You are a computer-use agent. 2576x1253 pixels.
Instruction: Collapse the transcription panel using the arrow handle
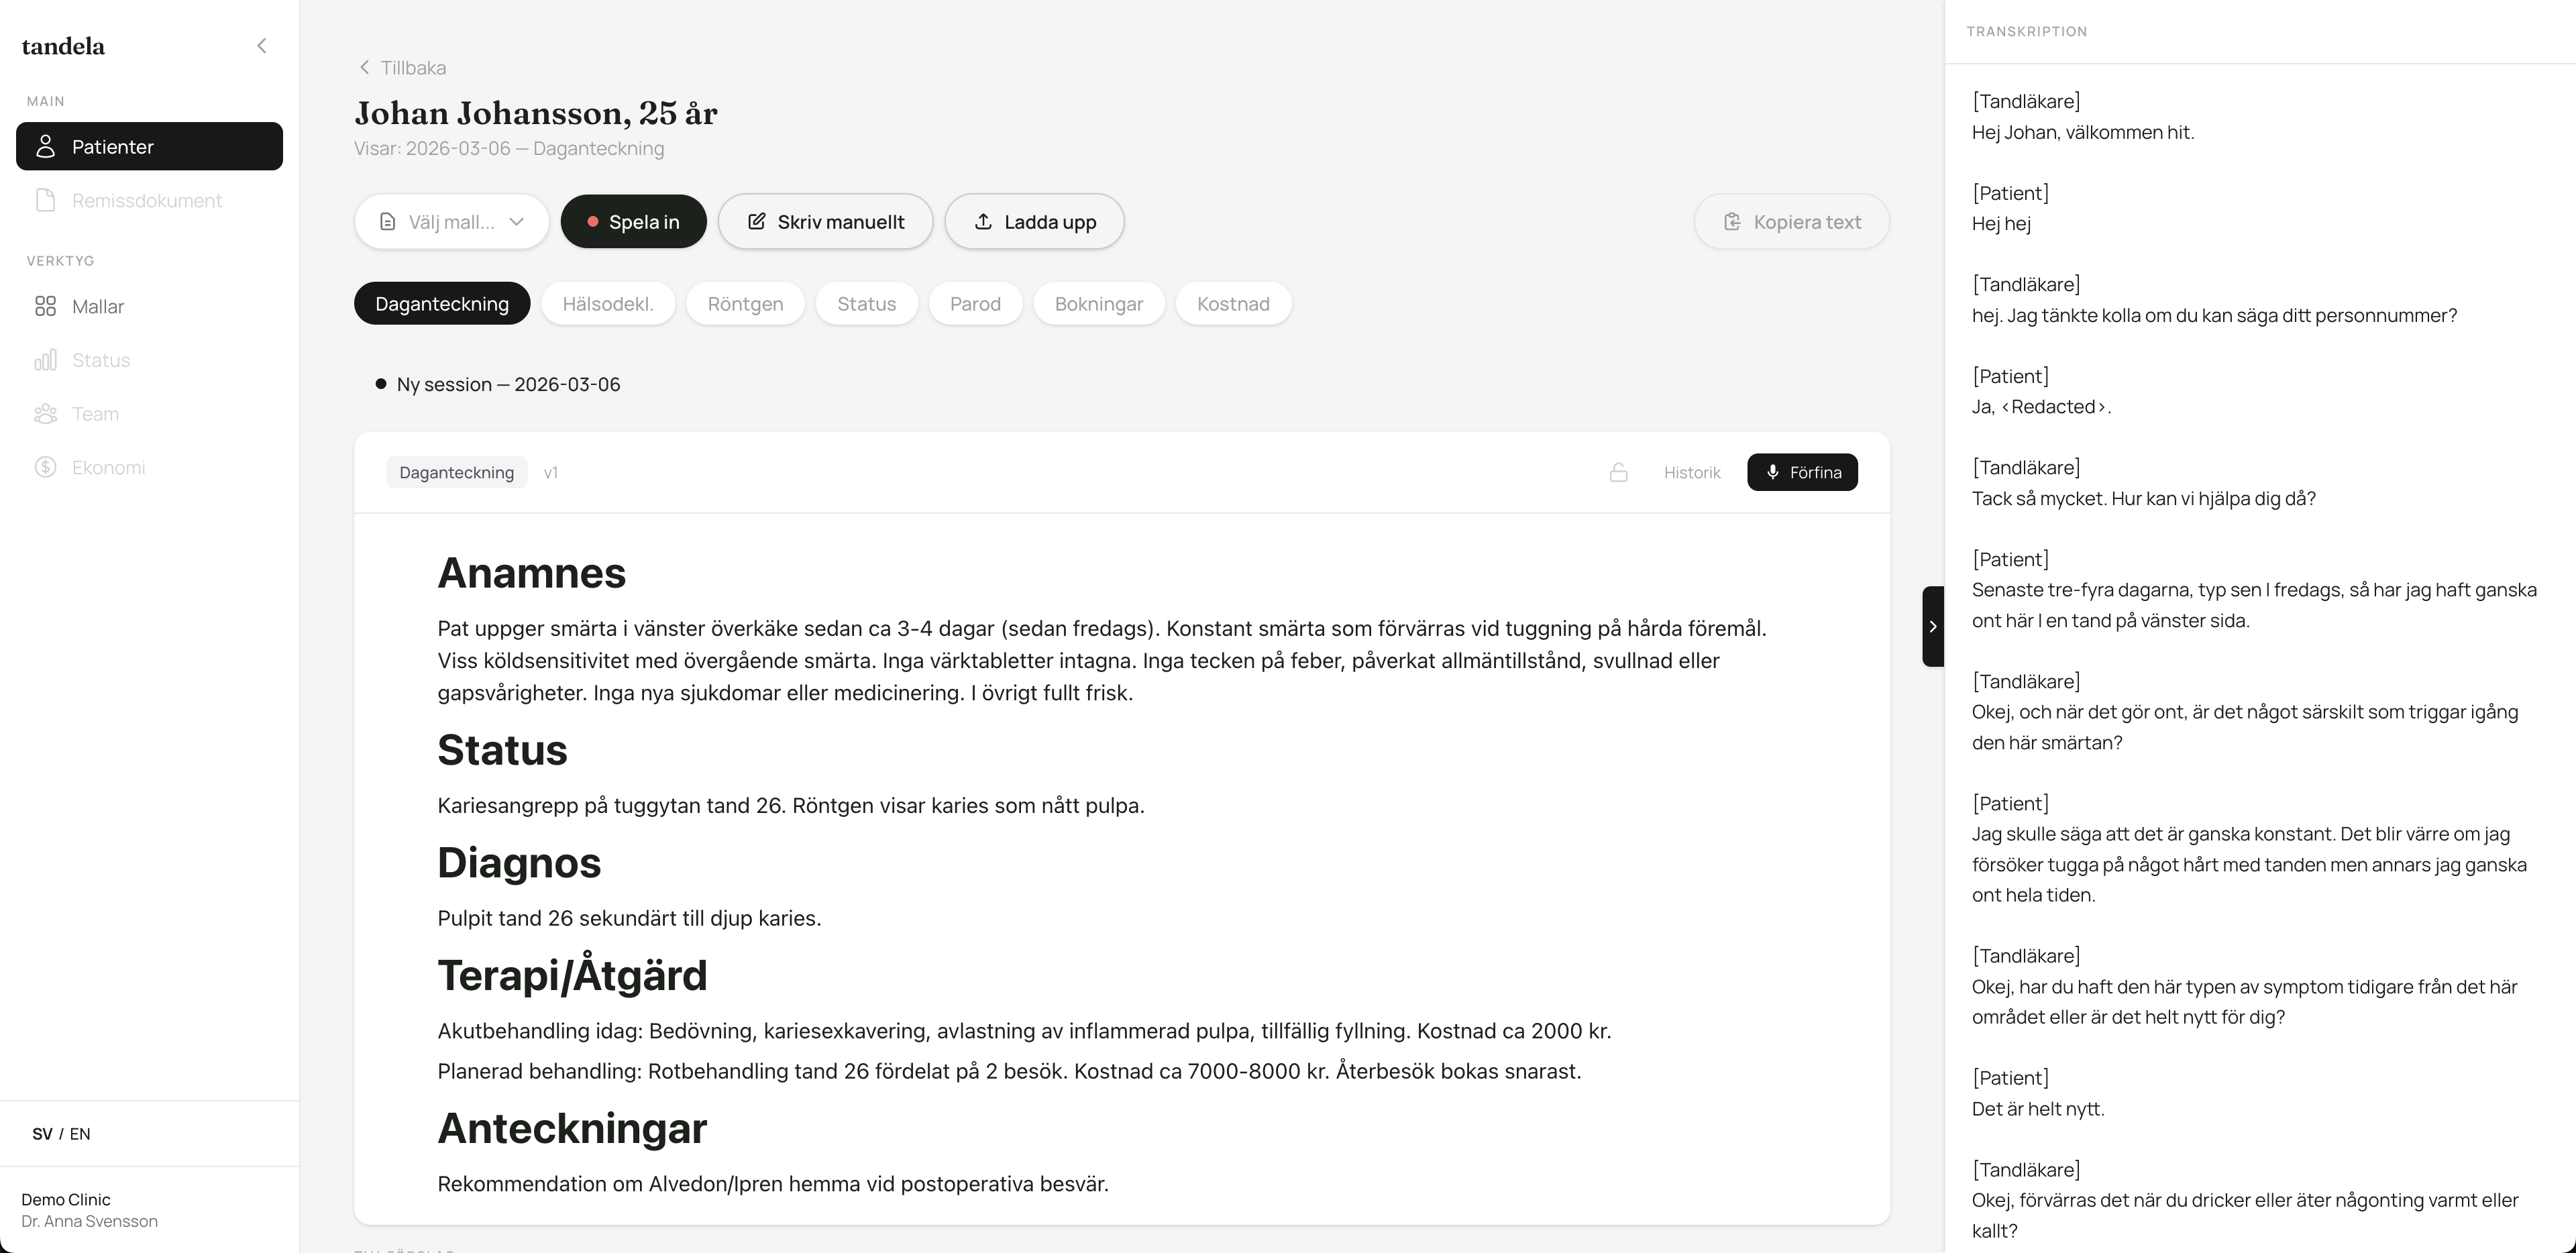[x=1932, y=626]
